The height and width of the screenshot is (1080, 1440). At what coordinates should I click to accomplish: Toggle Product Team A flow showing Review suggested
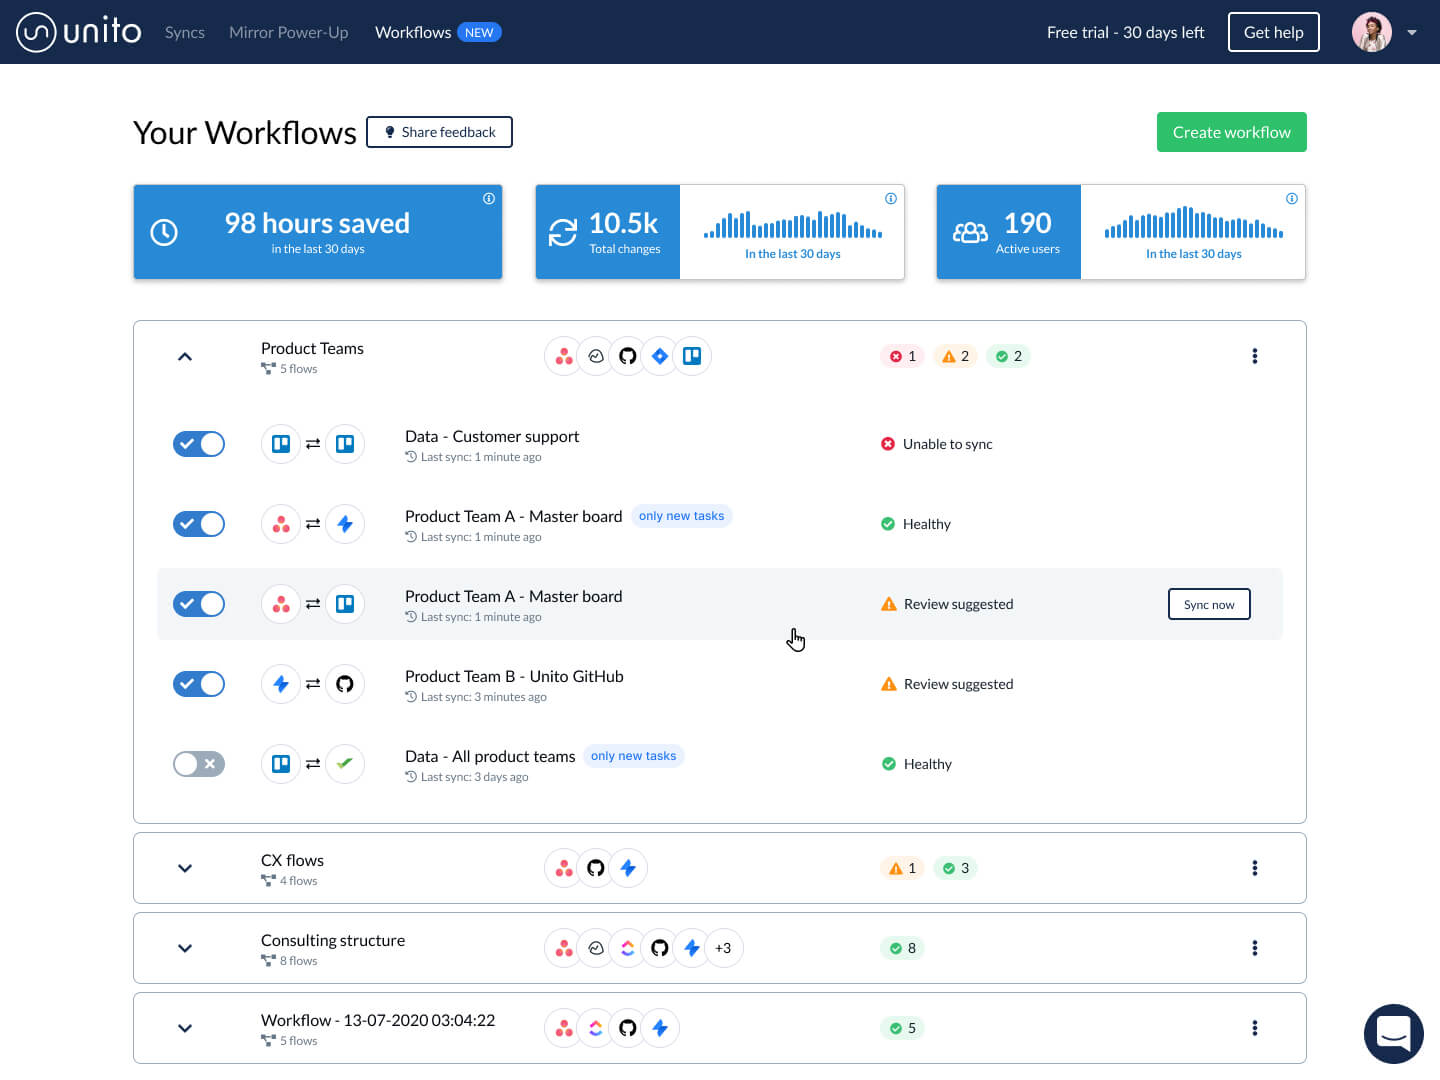coord(199,604)
